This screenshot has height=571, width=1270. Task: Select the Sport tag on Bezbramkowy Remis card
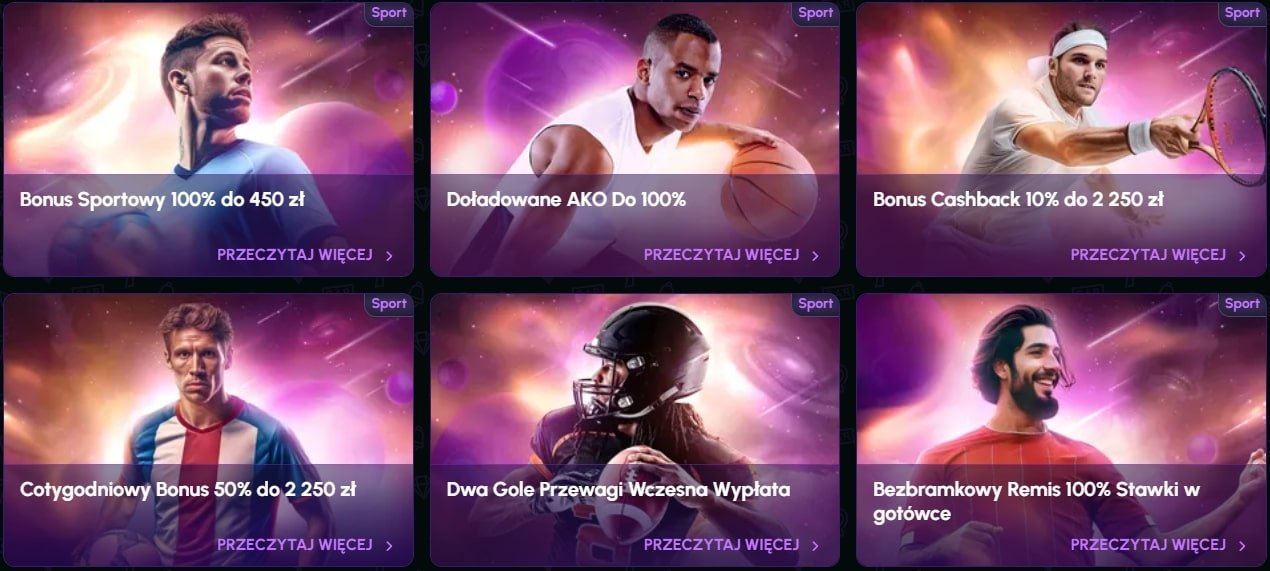point(1242,303)
